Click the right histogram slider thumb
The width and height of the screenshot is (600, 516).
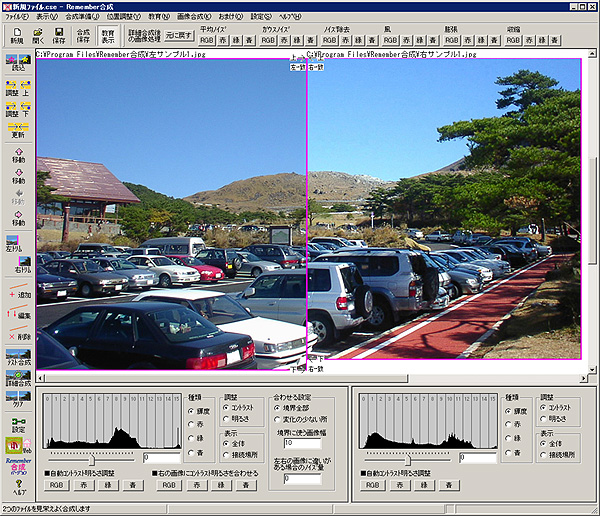click(x=408, y=459)
